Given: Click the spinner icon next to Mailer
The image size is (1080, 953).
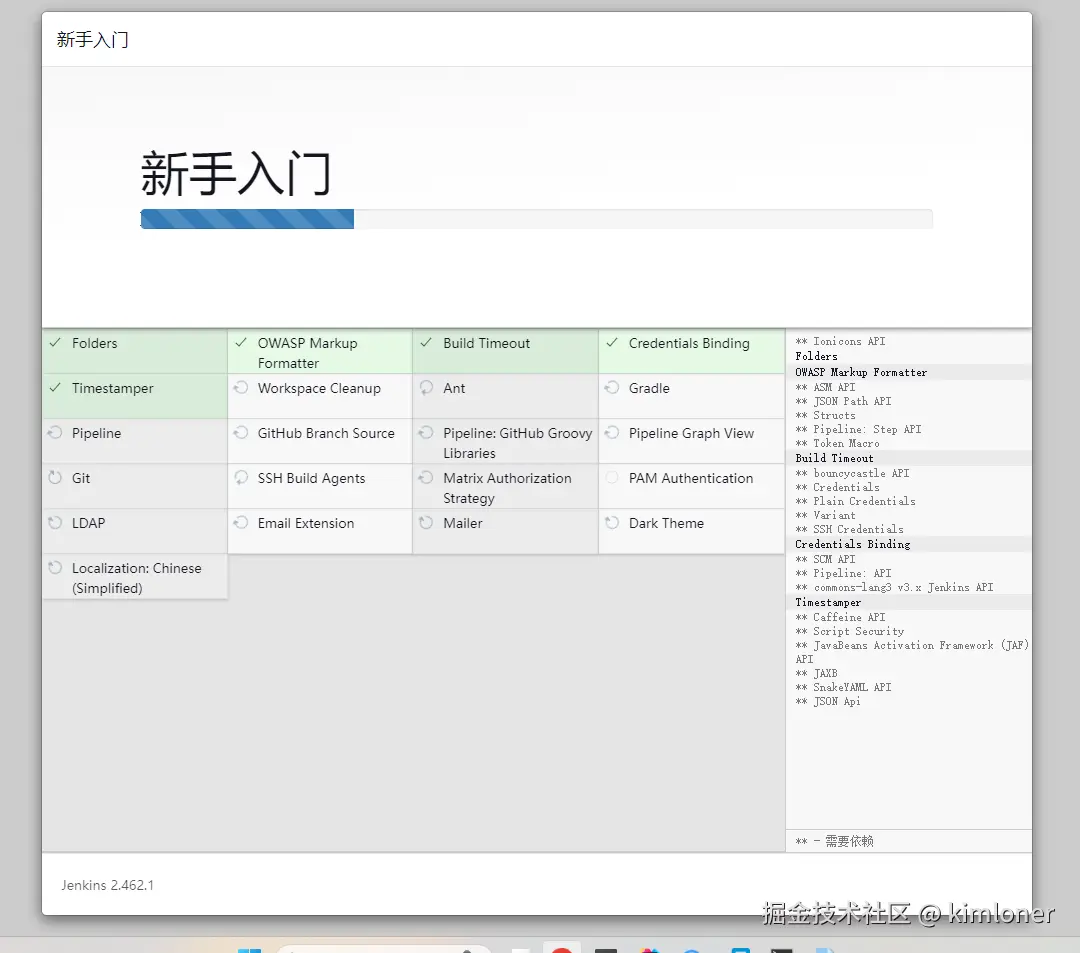Looking at the screenshot, I should (426, 523).
